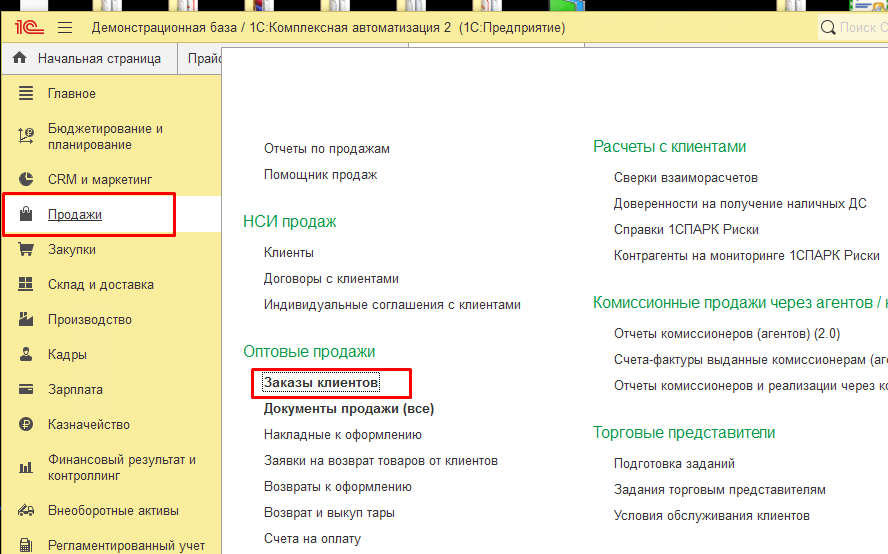
Task: Open the Клиенты list
Action: click(288, 253)
